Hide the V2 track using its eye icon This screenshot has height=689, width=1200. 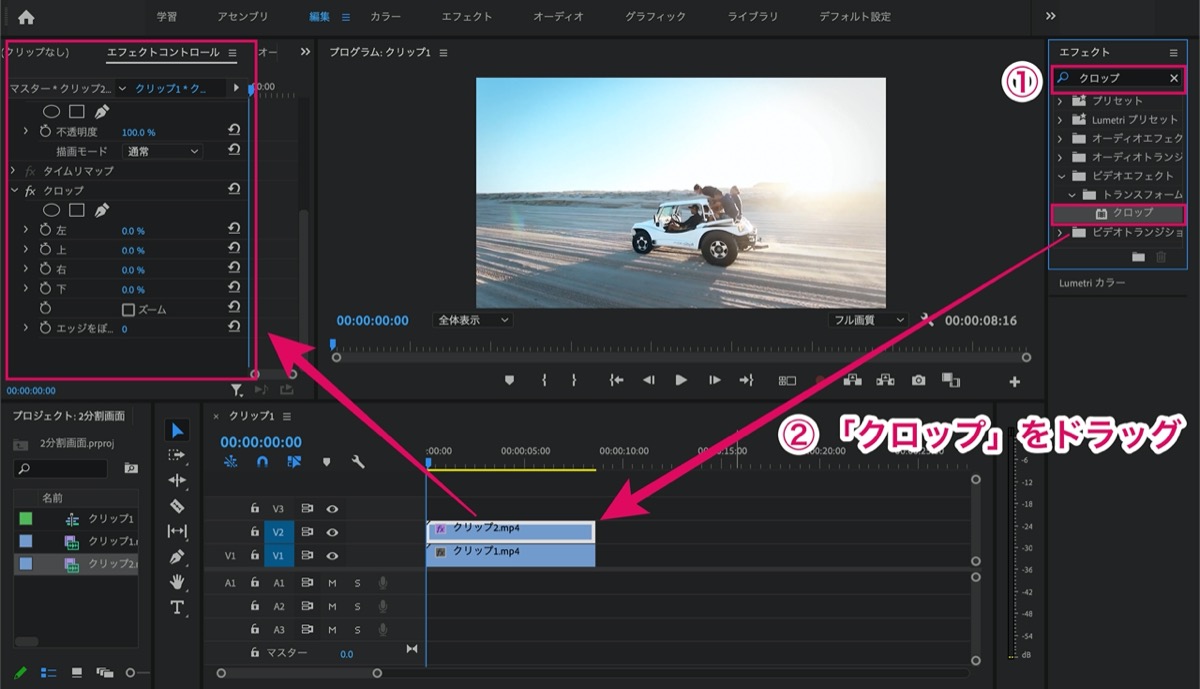[332, 532]
